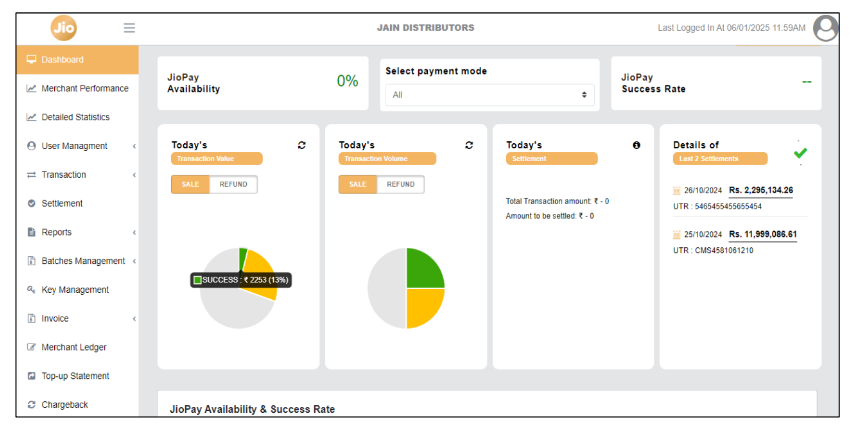Click the Jio logo
The image size is (856, 429).
tap(64, 27)
